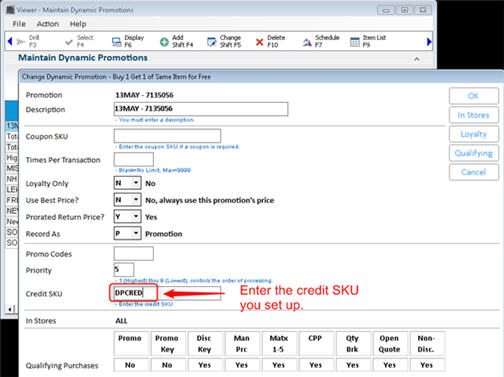Click the Schedule F7 icon
Viewport: 504px width, 377px height.
pyautogui.click(x=307, y=42)
